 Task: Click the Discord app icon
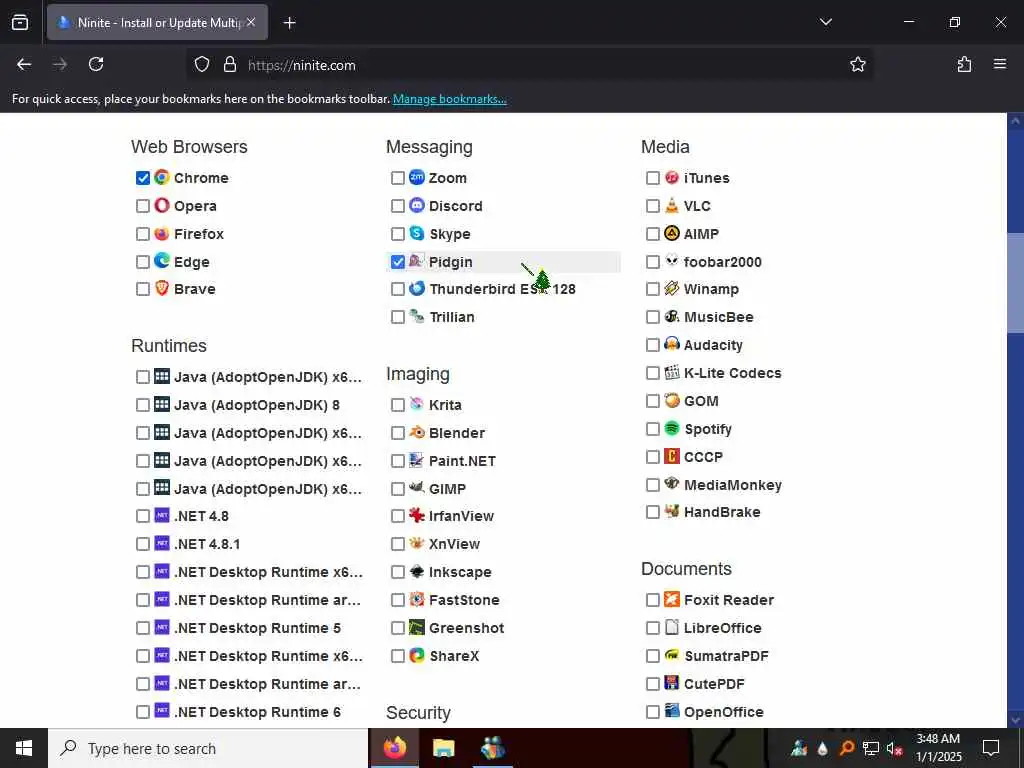[417, 205]
